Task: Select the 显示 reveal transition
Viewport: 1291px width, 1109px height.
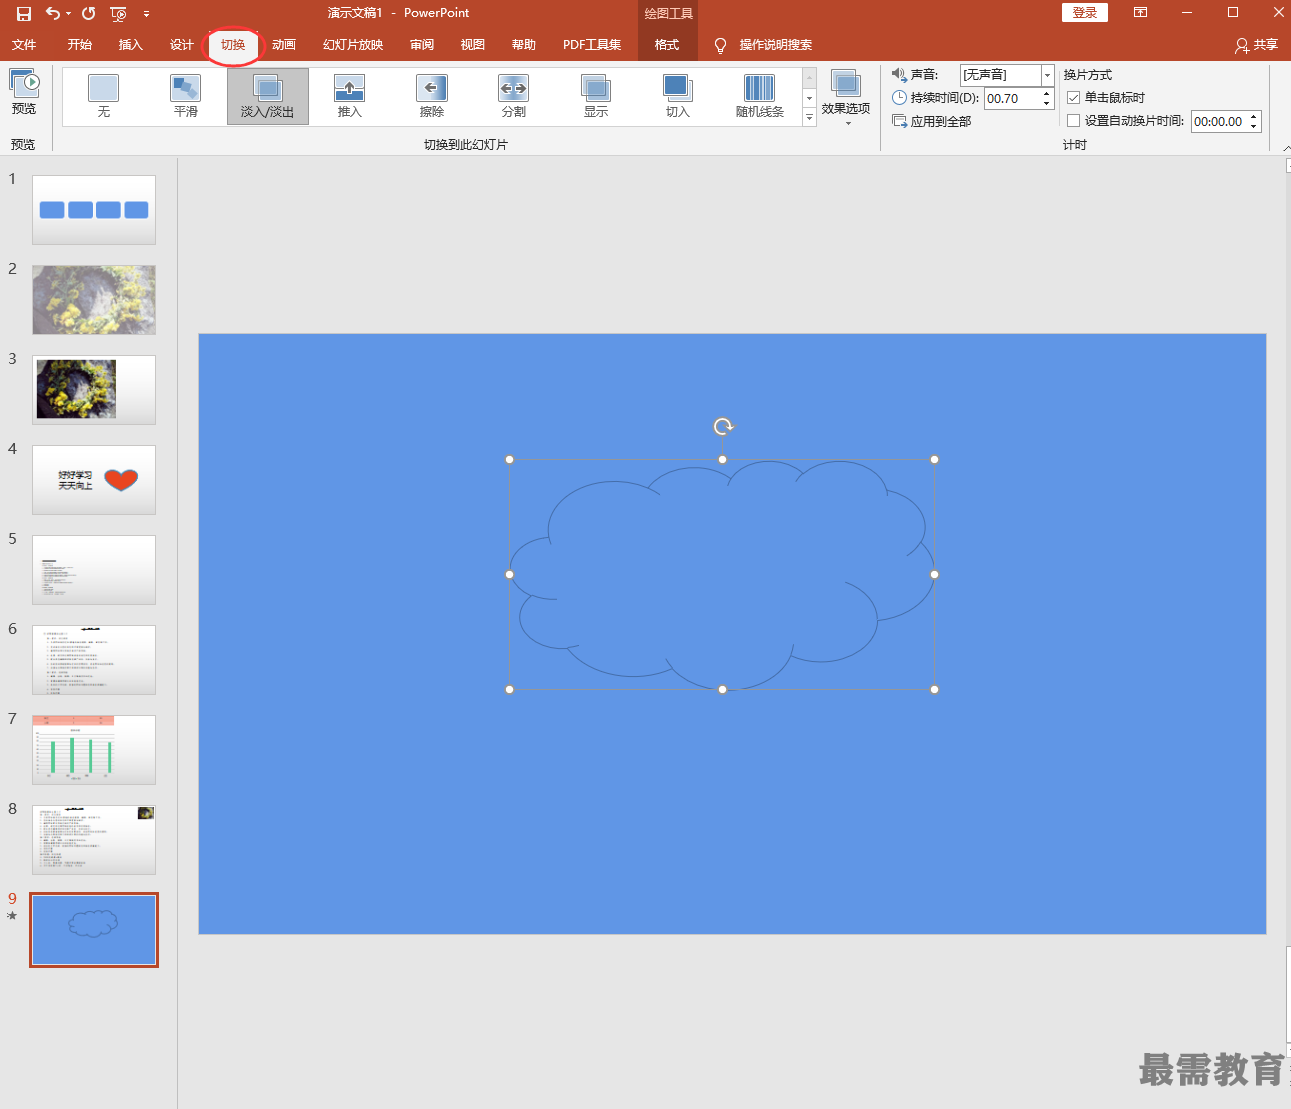Action: point(596,96)
